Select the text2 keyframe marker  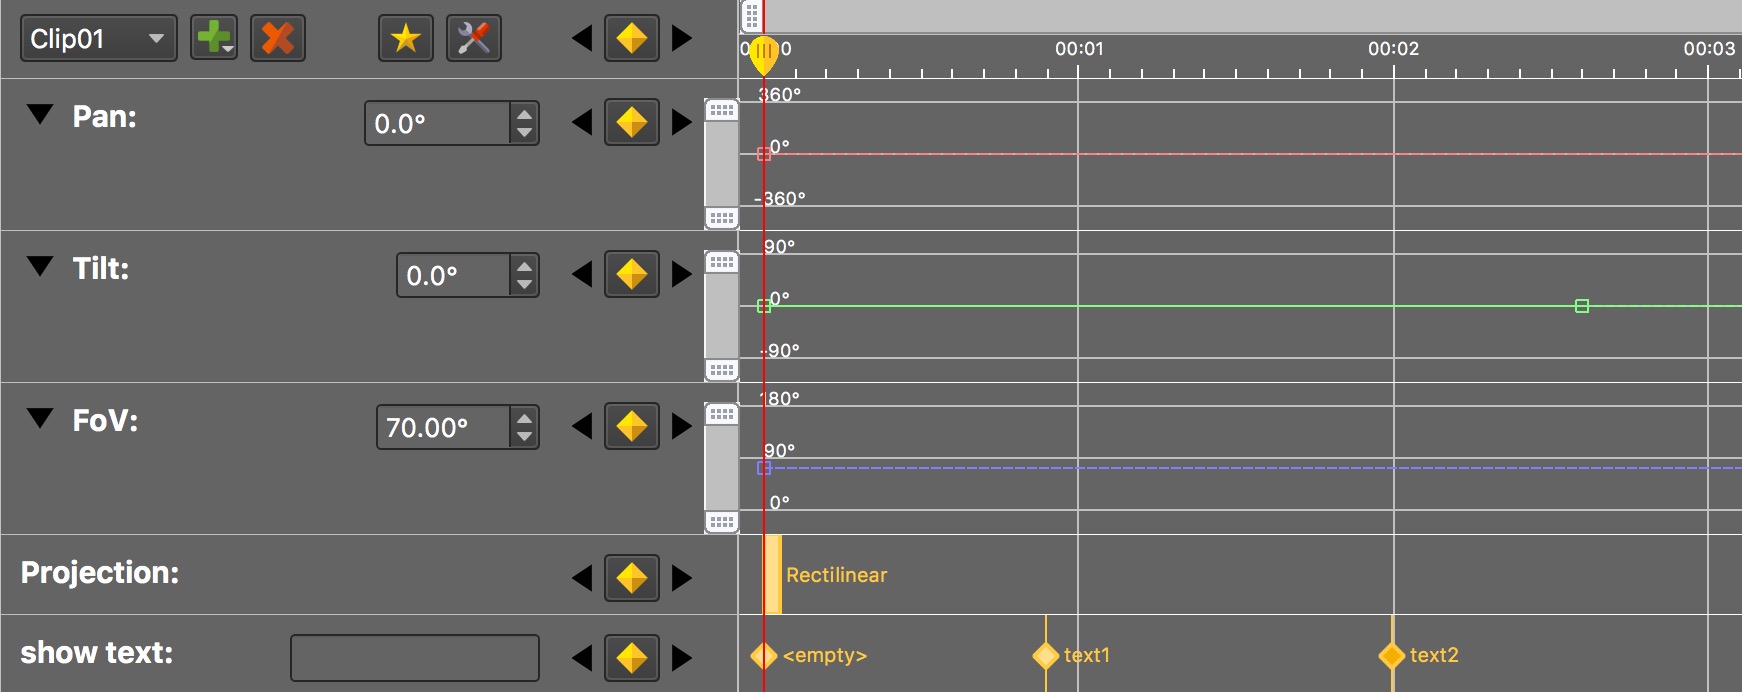pyautogui.click(x=1391, y=656)
